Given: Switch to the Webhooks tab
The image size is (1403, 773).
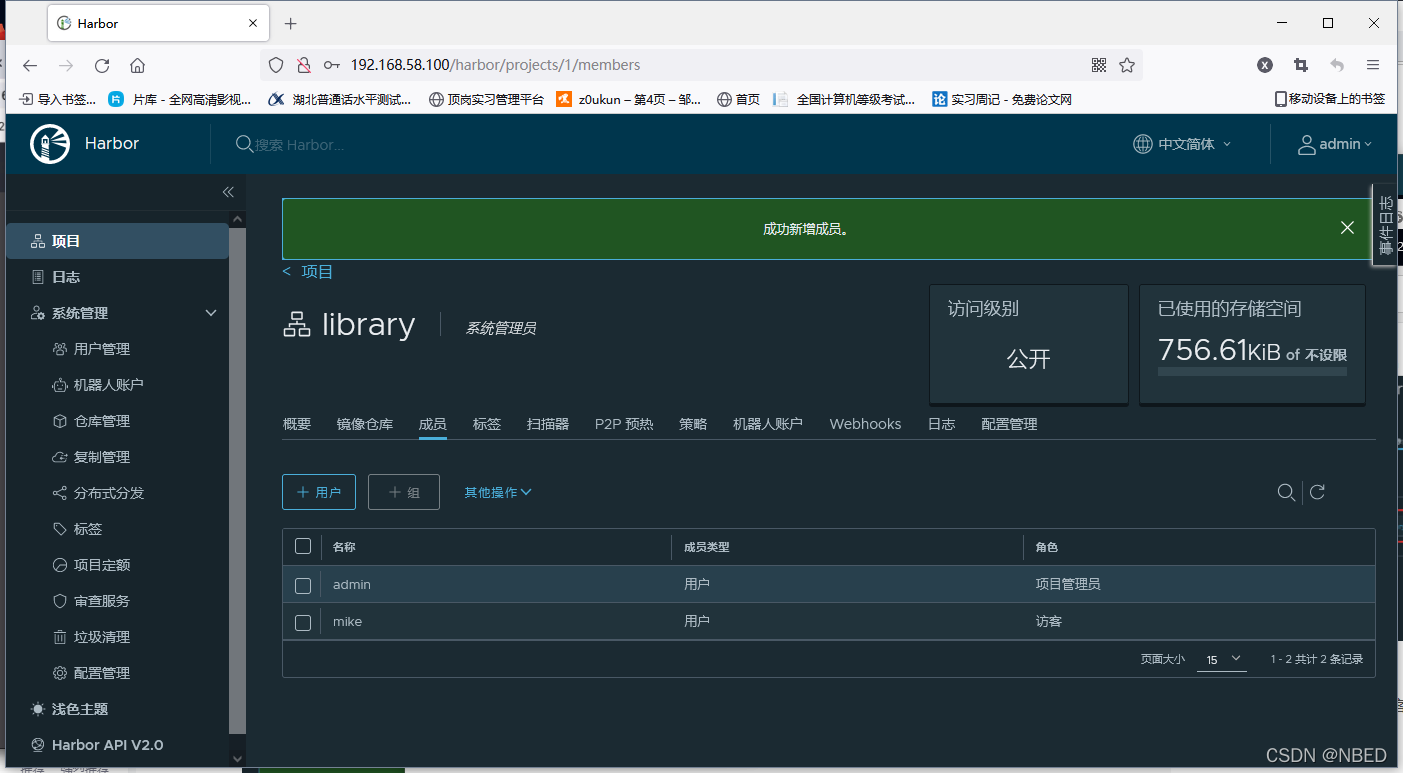Looking at the screenshot, I should point(865,424).
